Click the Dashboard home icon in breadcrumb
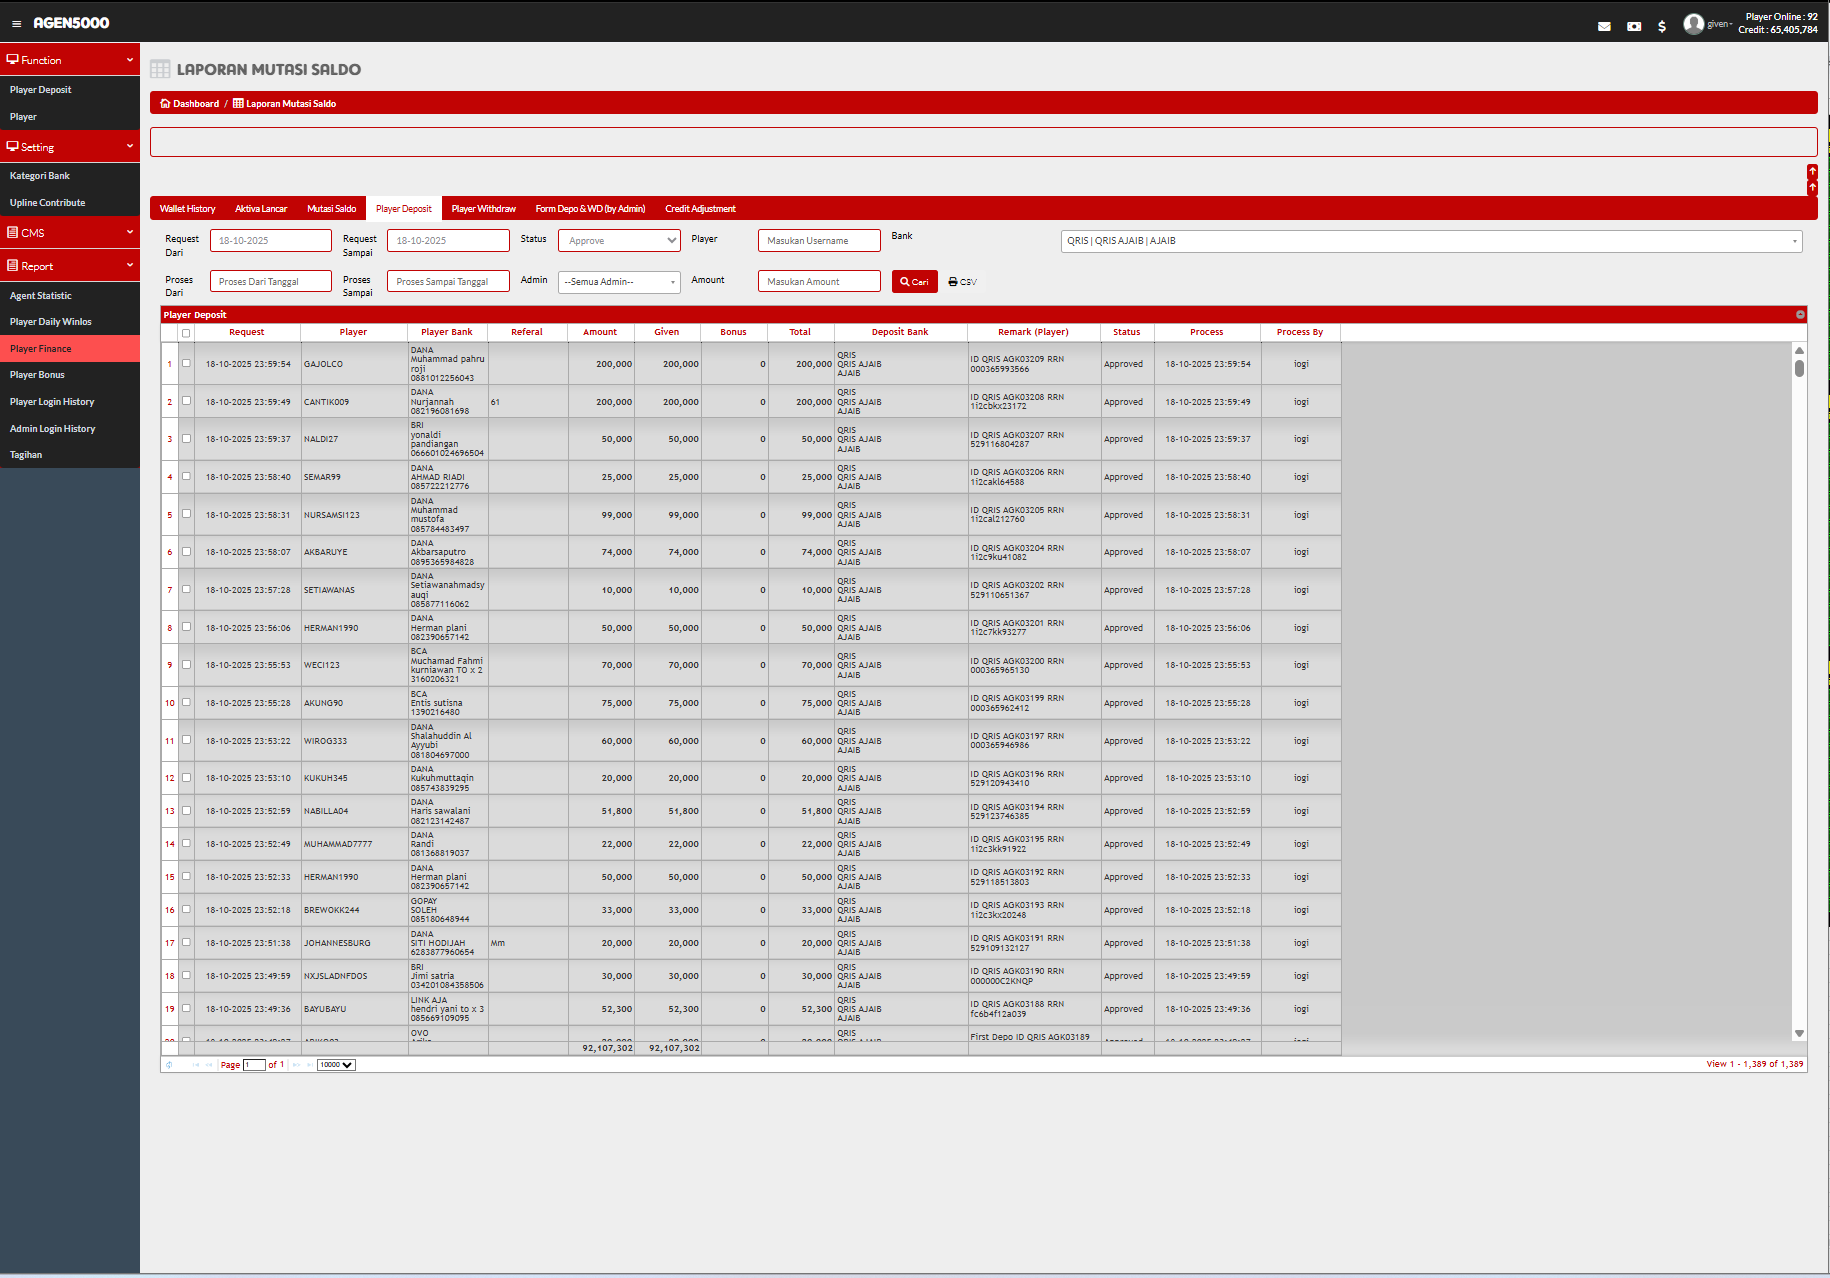This screenshot has height=1278, width=1830. (165, 104)
